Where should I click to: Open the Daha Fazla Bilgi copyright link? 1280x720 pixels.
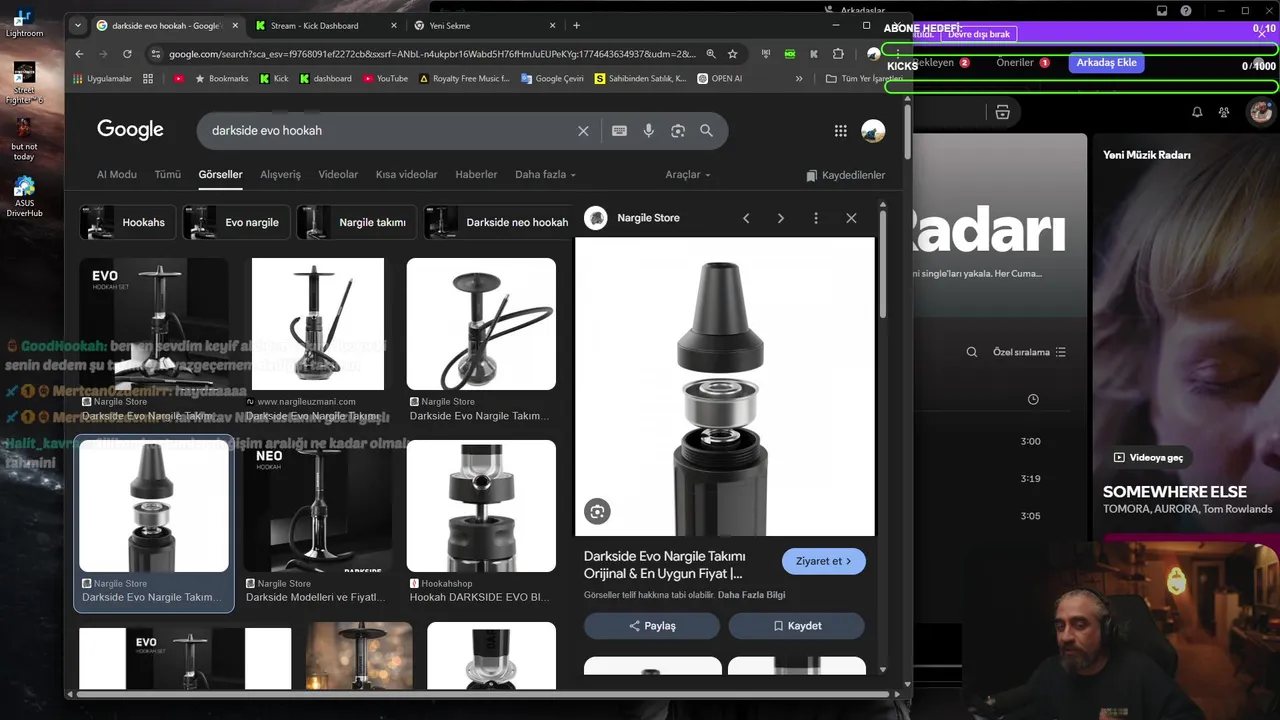(x=751, y=595)
